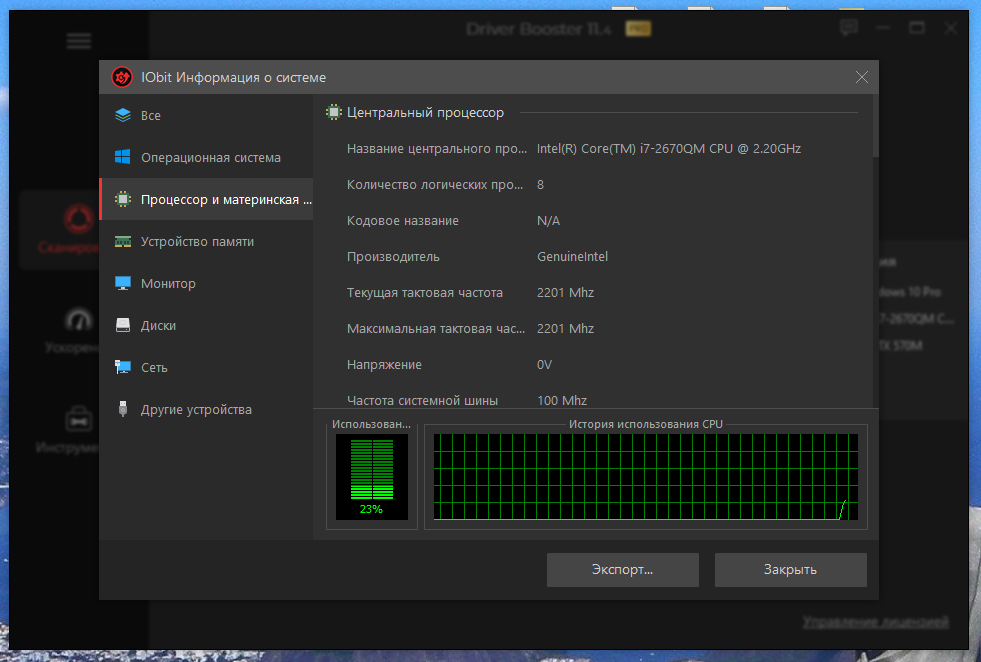The width and height of the screenshot is (981, 662).
Task: Click the CPU usage meter showing 23%
Action: (x=372, y=477)
